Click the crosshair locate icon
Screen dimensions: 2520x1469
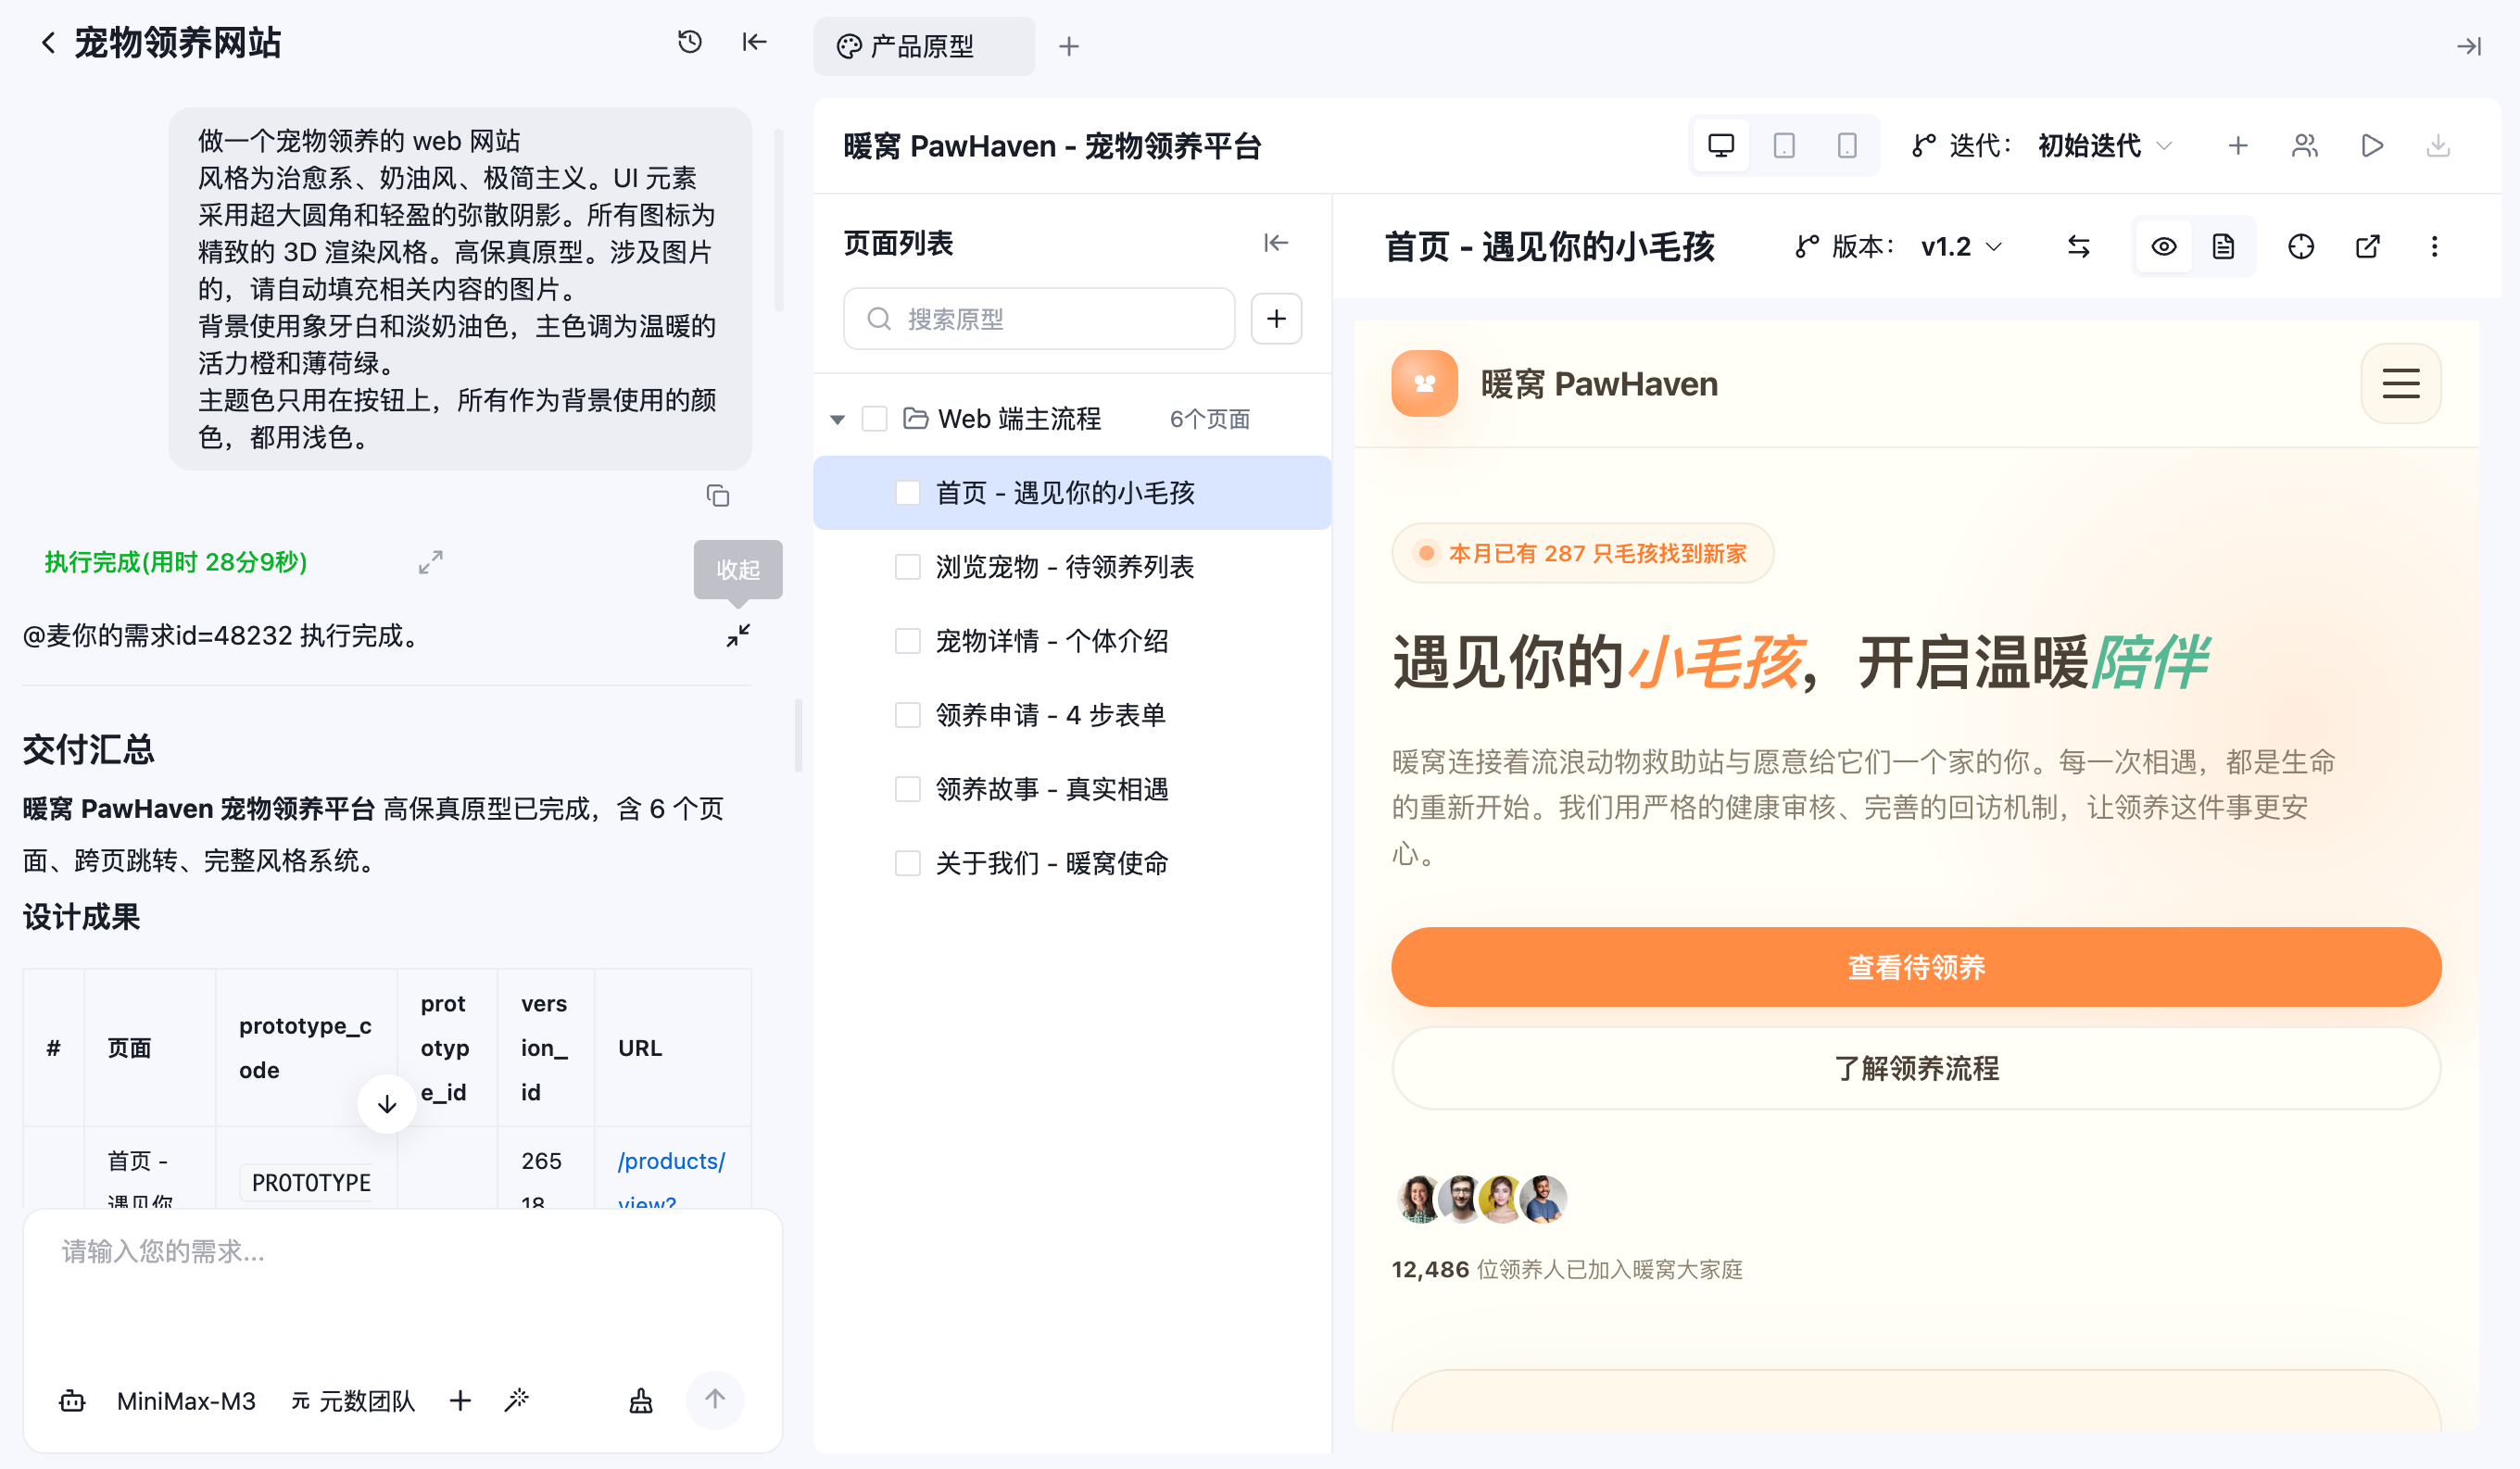tap(2301, 246)
